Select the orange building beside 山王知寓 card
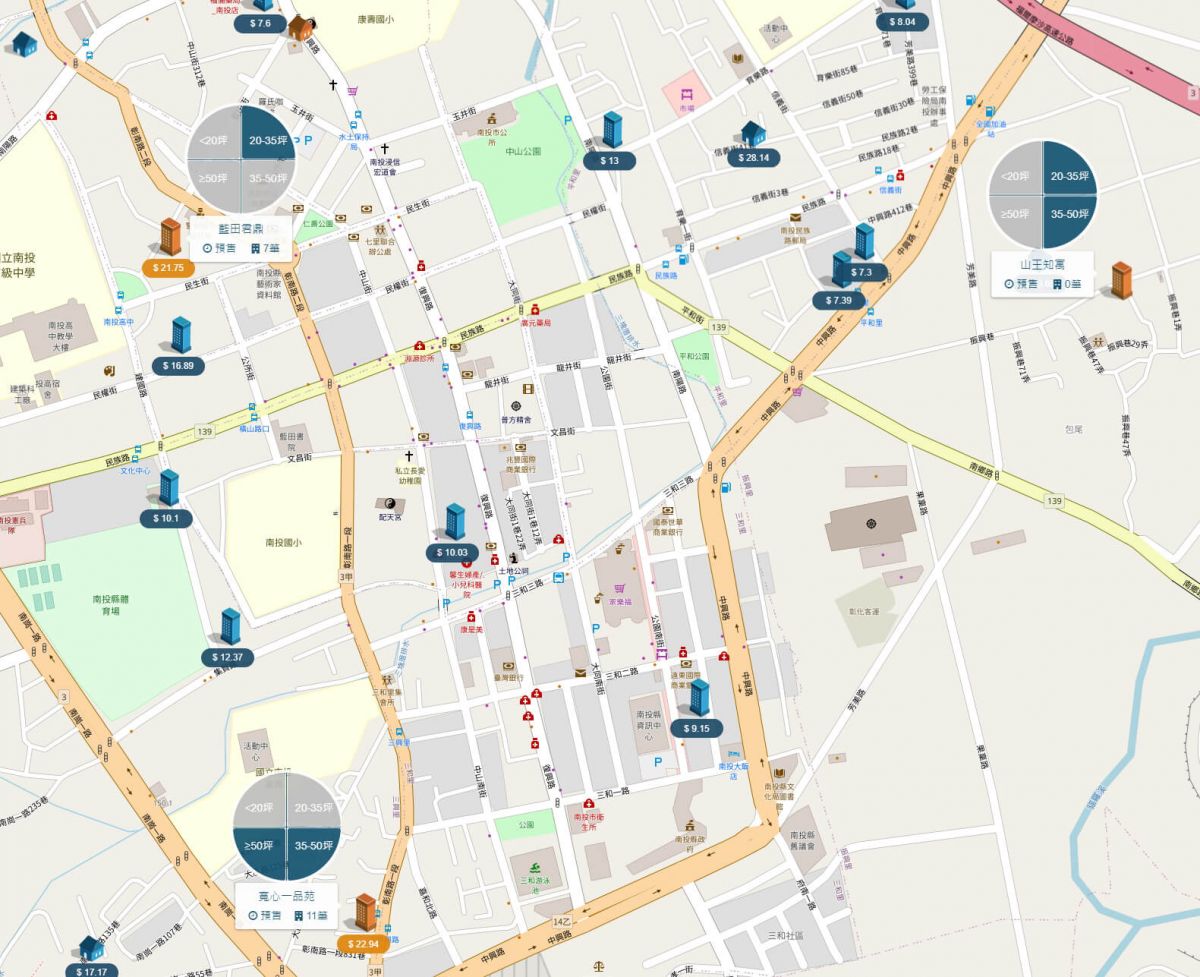 pyautogui.click(x=1121, y=280)
